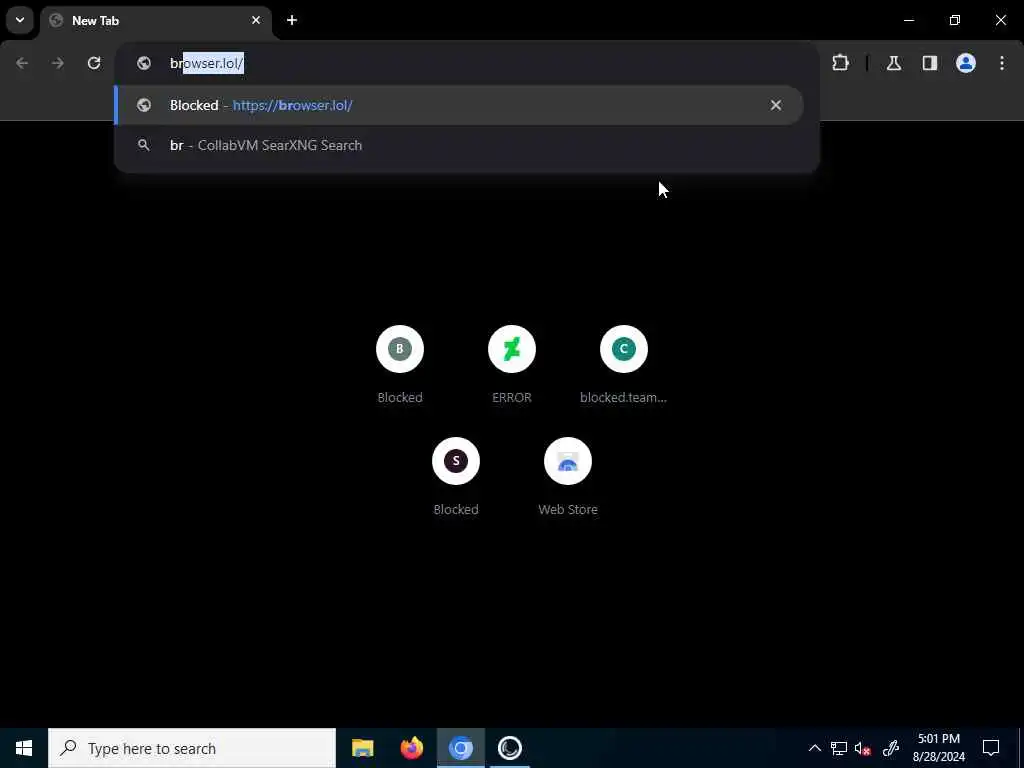The width and height of the screenshot is (1024, 768).
Task: Open the ERROR shortcut tile
Action: [x=512, y=364]
